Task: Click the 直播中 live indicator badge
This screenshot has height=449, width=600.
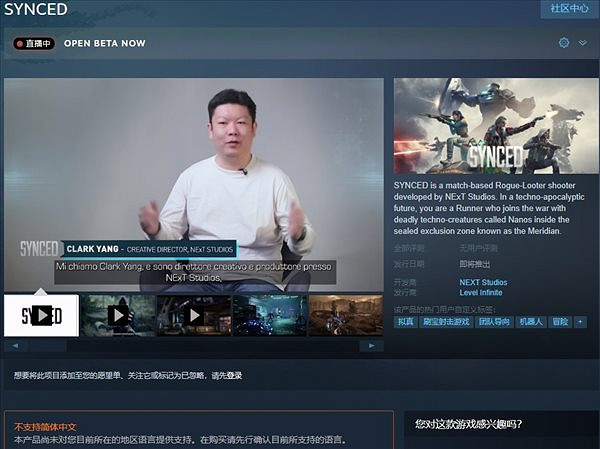Action: (x=34, y=43)
